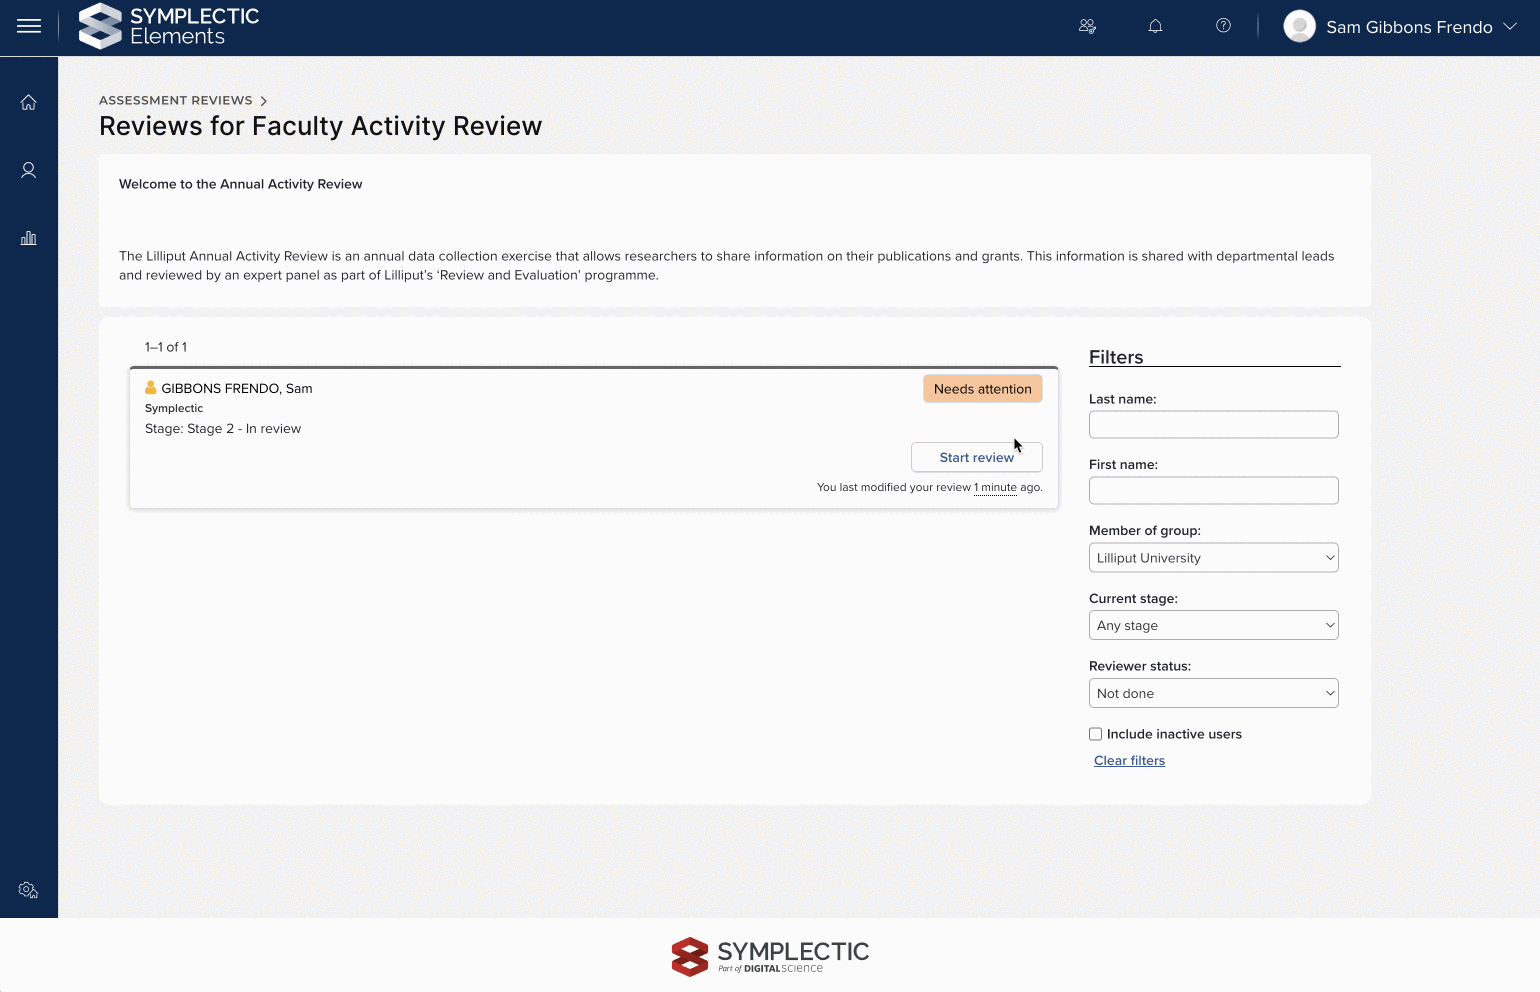The width and height of the screenshot is (1540, 992).
Task: Open the Reviewer status dropdown
Action: [x=1213, y=694]
